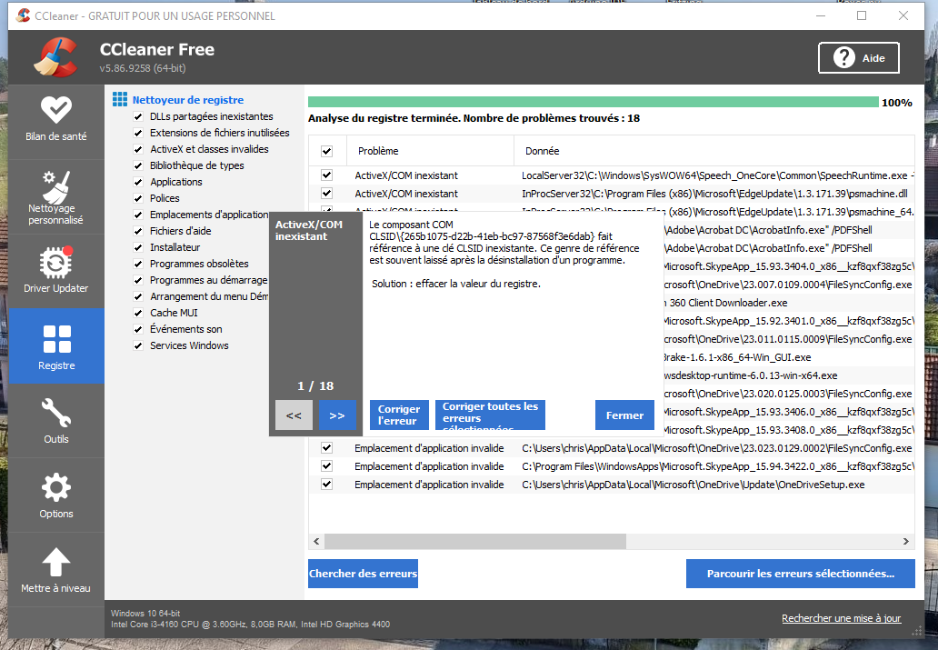The height and width of the screenshot is (650, 938).
Task: Click Corriger toutes les erreurs sélectionnées
Action: [x=490, y=415]
